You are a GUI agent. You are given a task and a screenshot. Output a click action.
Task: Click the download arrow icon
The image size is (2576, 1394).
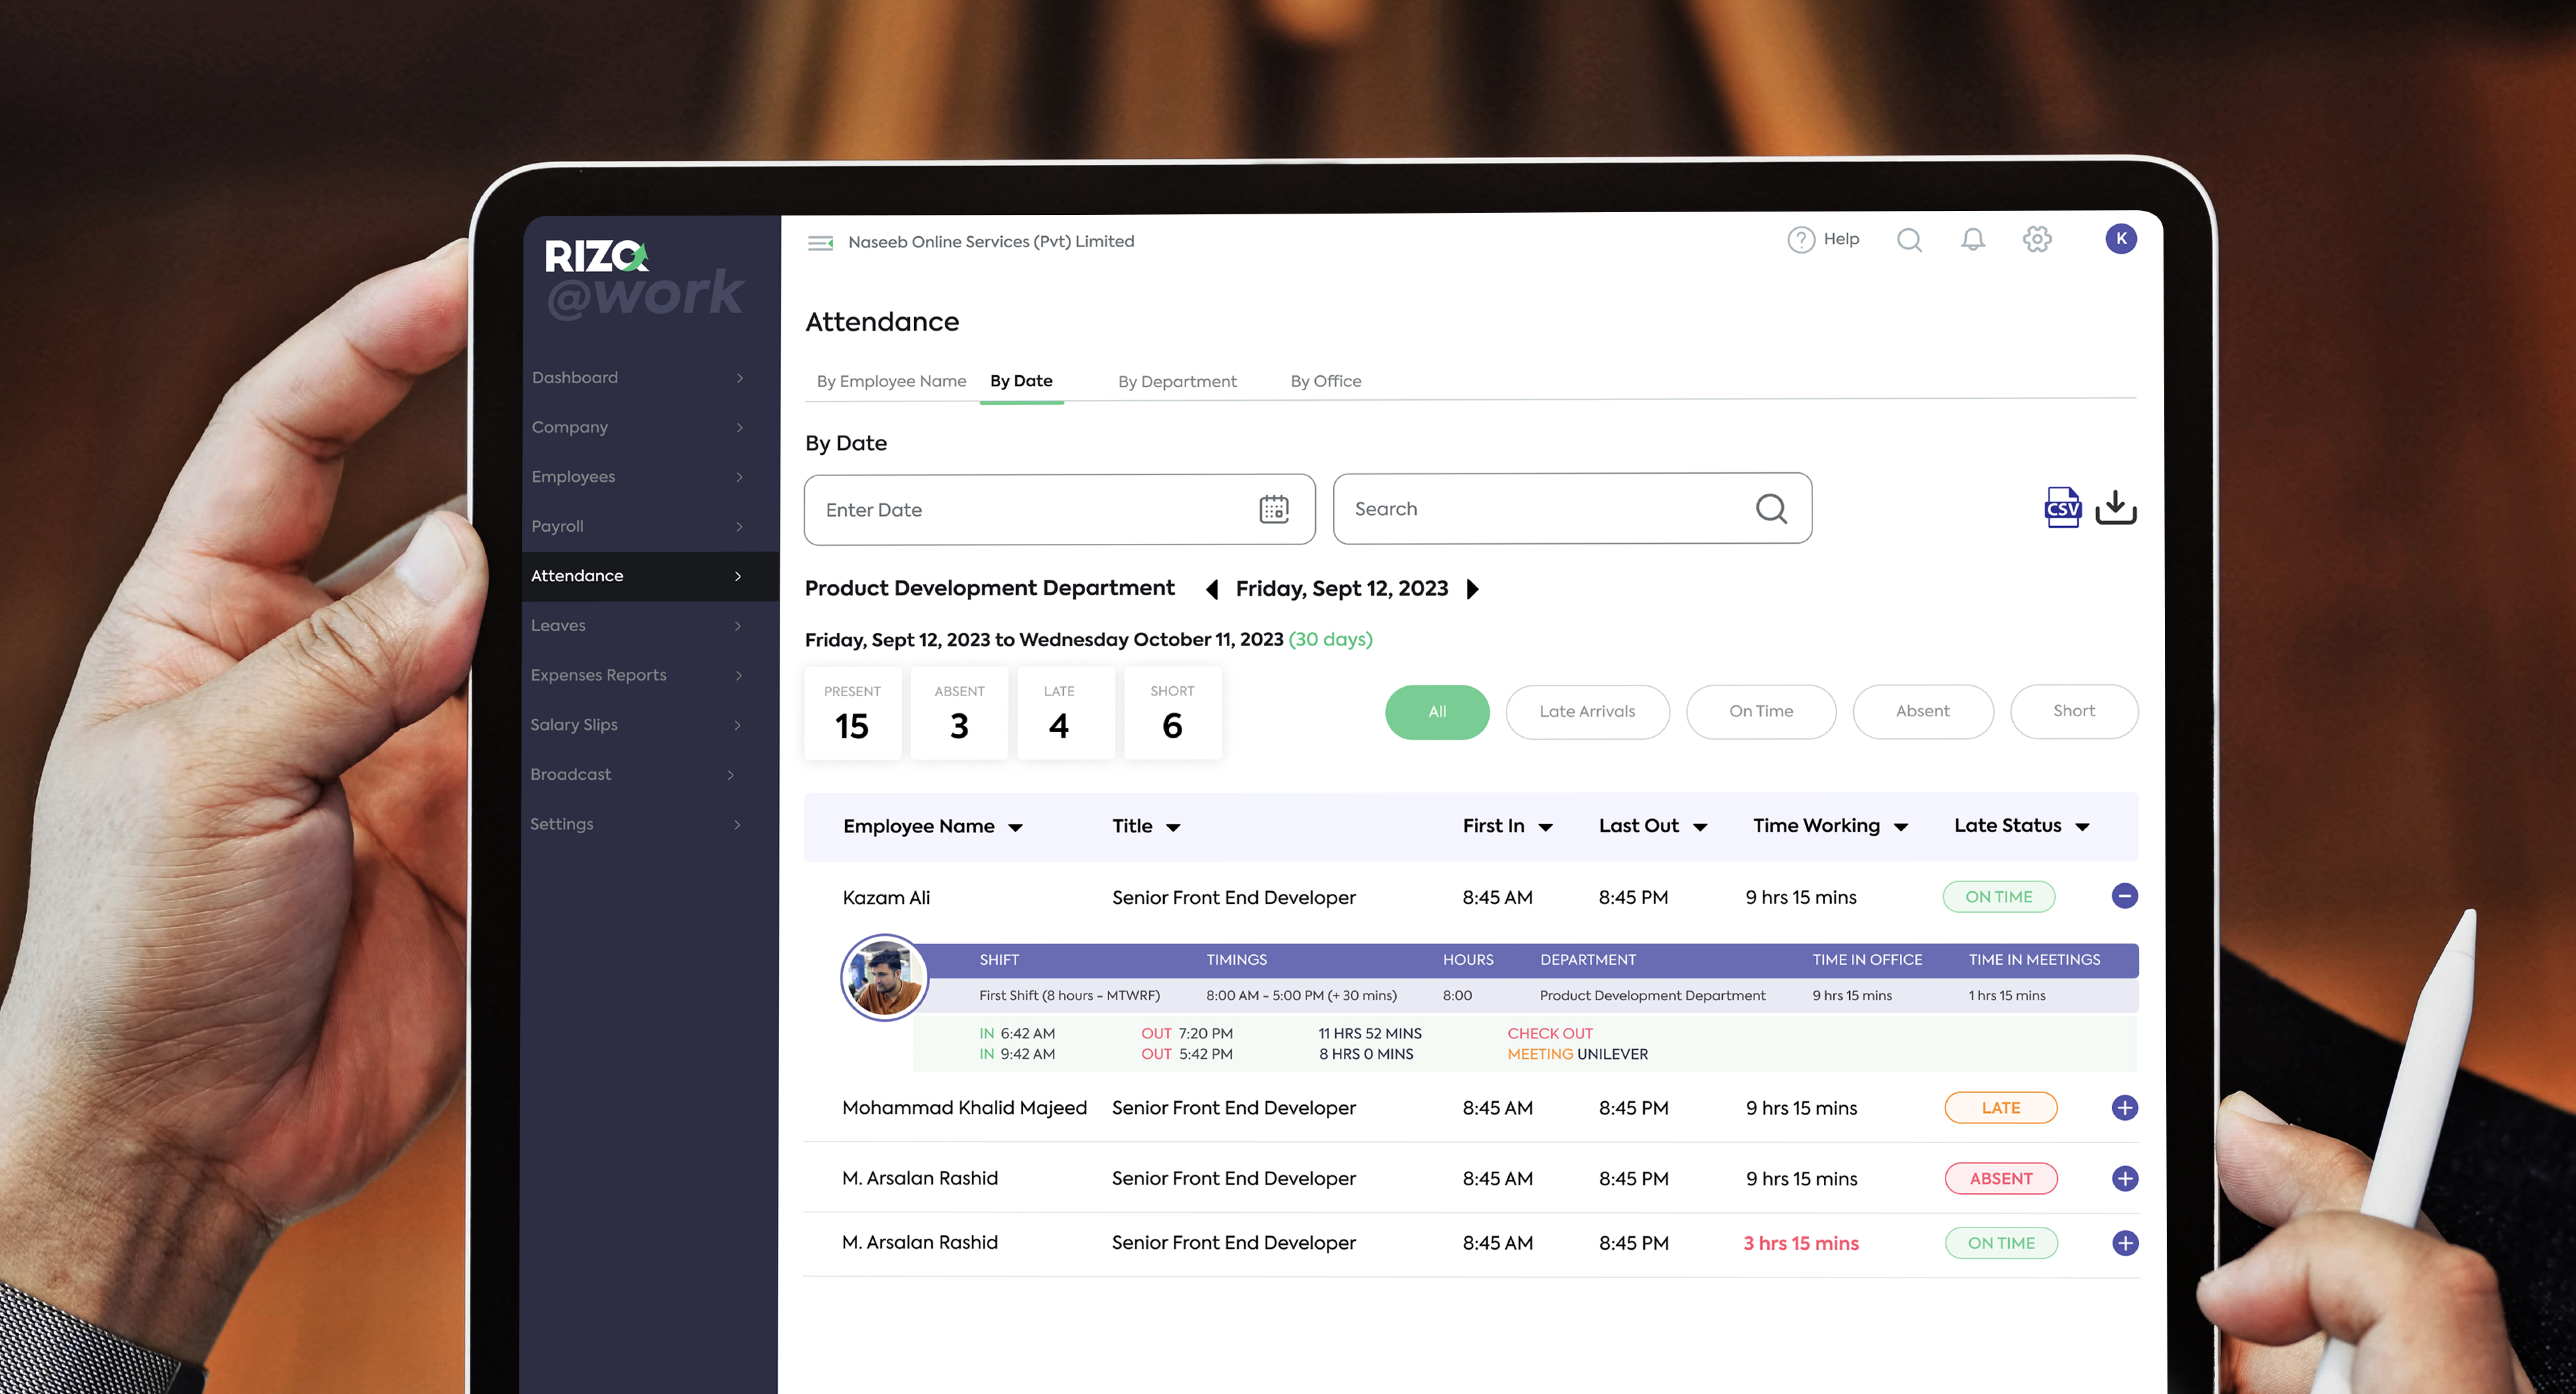[x=2116, y=507]
